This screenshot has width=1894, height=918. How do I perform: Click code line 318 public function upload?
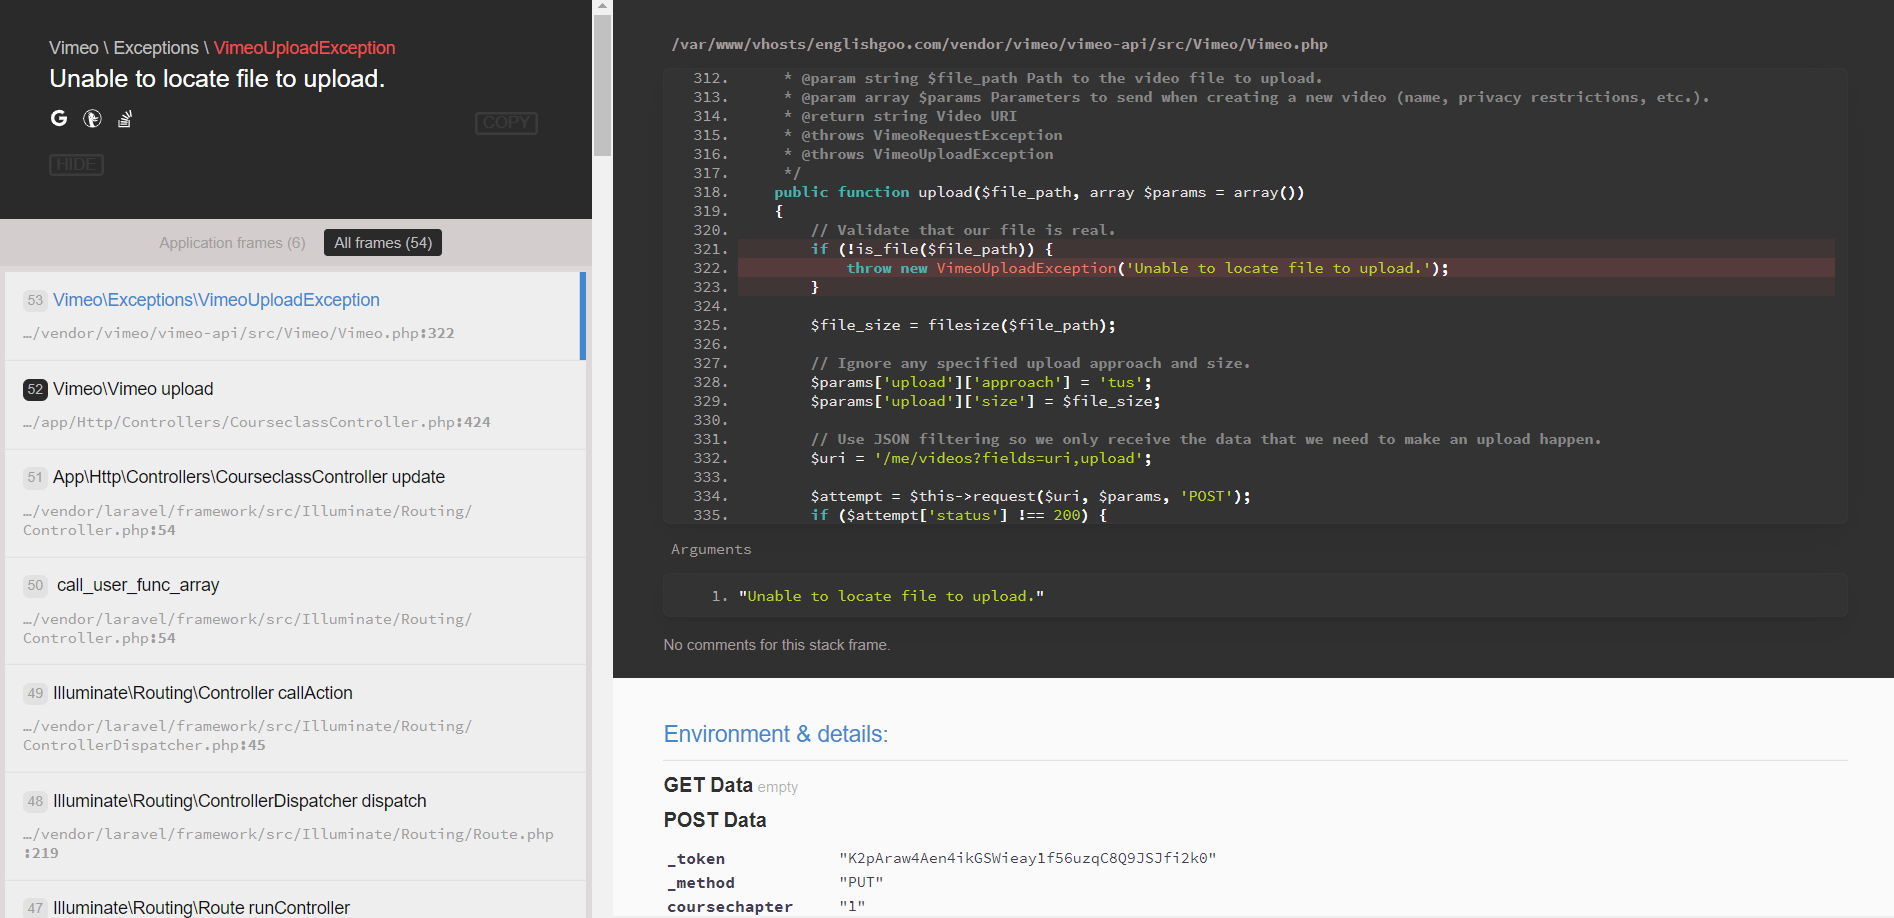pos(1039,192)
